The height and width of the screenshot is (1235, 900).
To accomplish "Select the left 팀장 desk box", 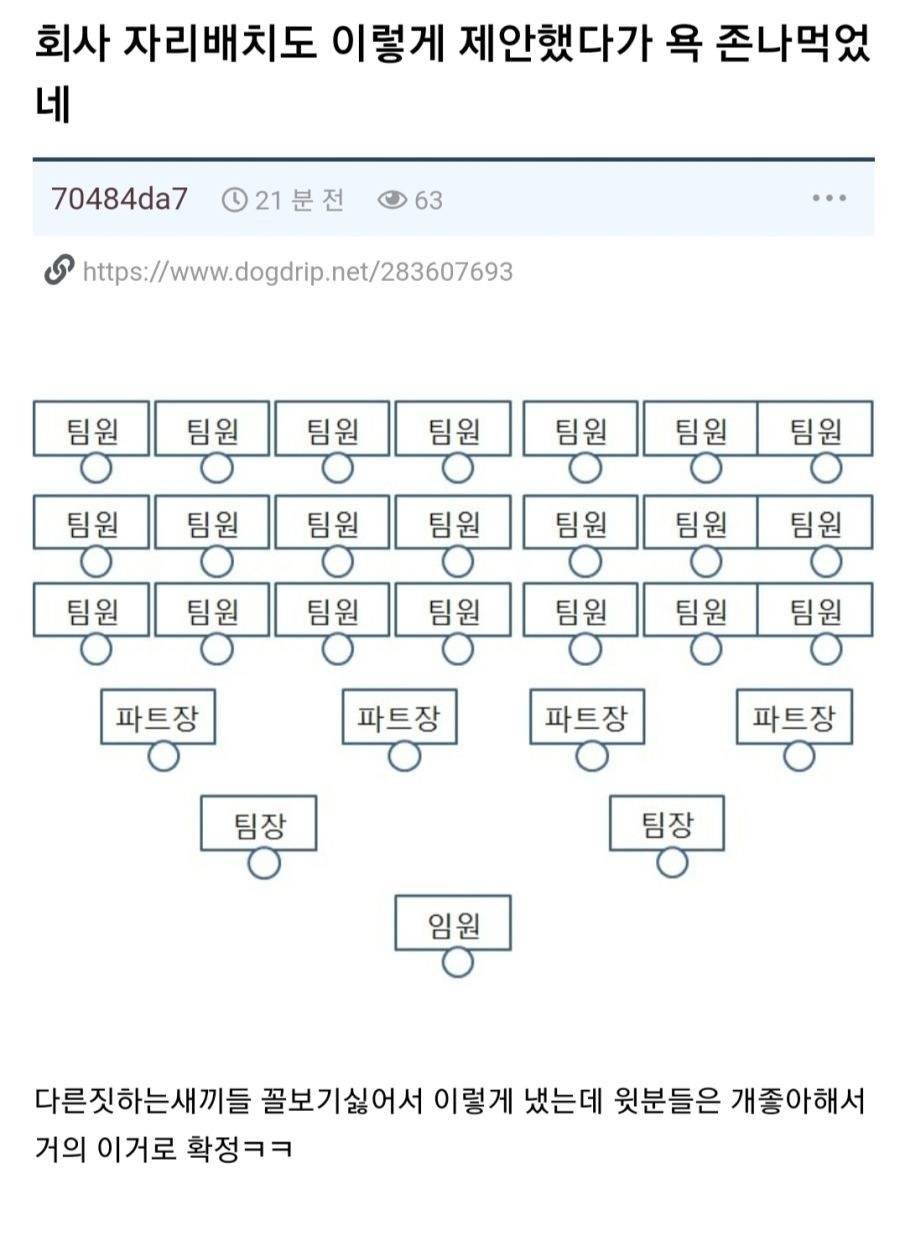I will tap(259, 824).
